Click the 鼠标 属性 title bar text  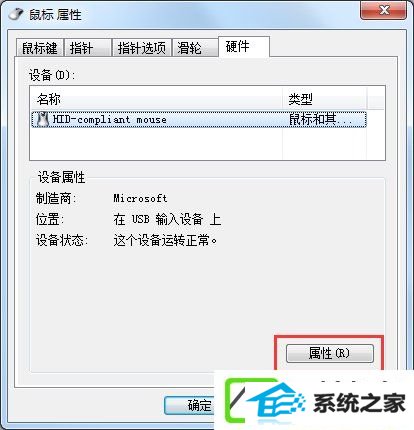[55, 15]
